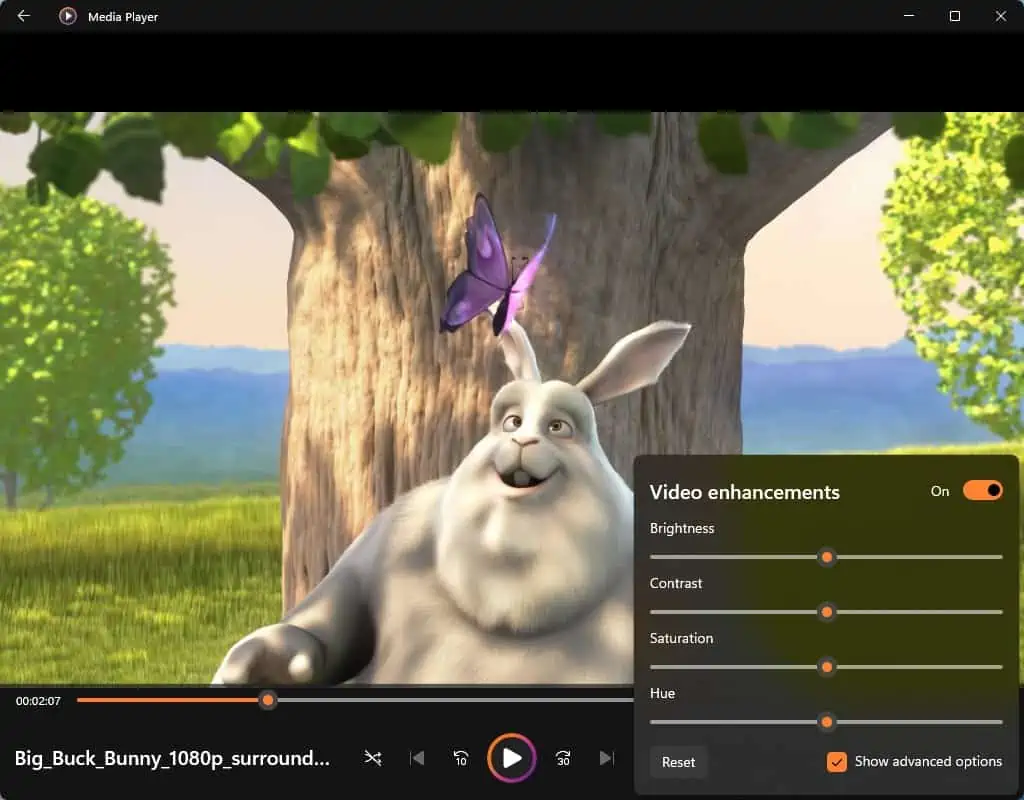
Task: Click the Big_Buck_Bunny video title
Action: (x=172, y=758)
